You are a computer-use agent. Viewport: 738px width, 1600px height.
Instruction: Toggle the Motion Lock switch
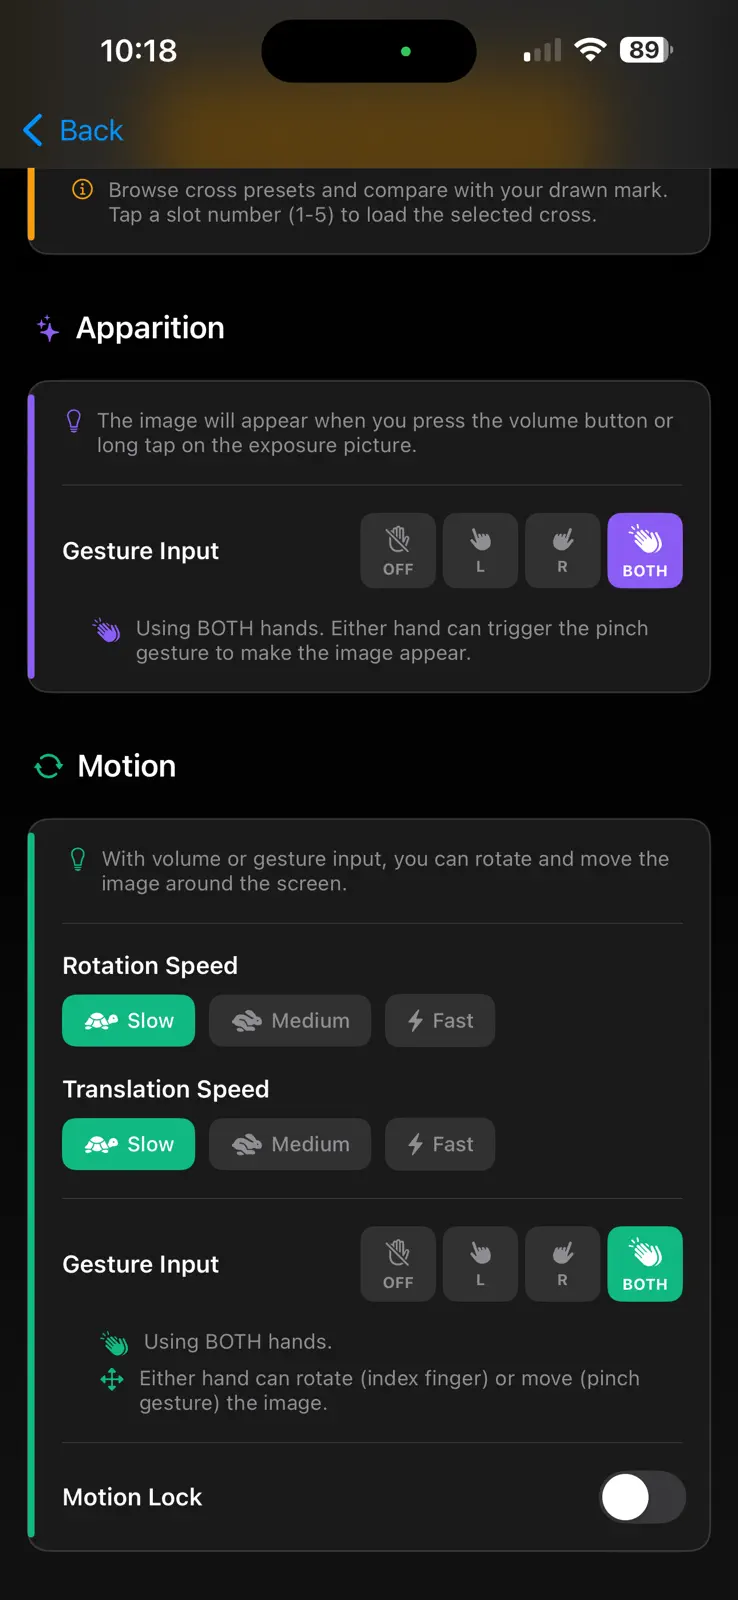click(x=643, y=1497)
